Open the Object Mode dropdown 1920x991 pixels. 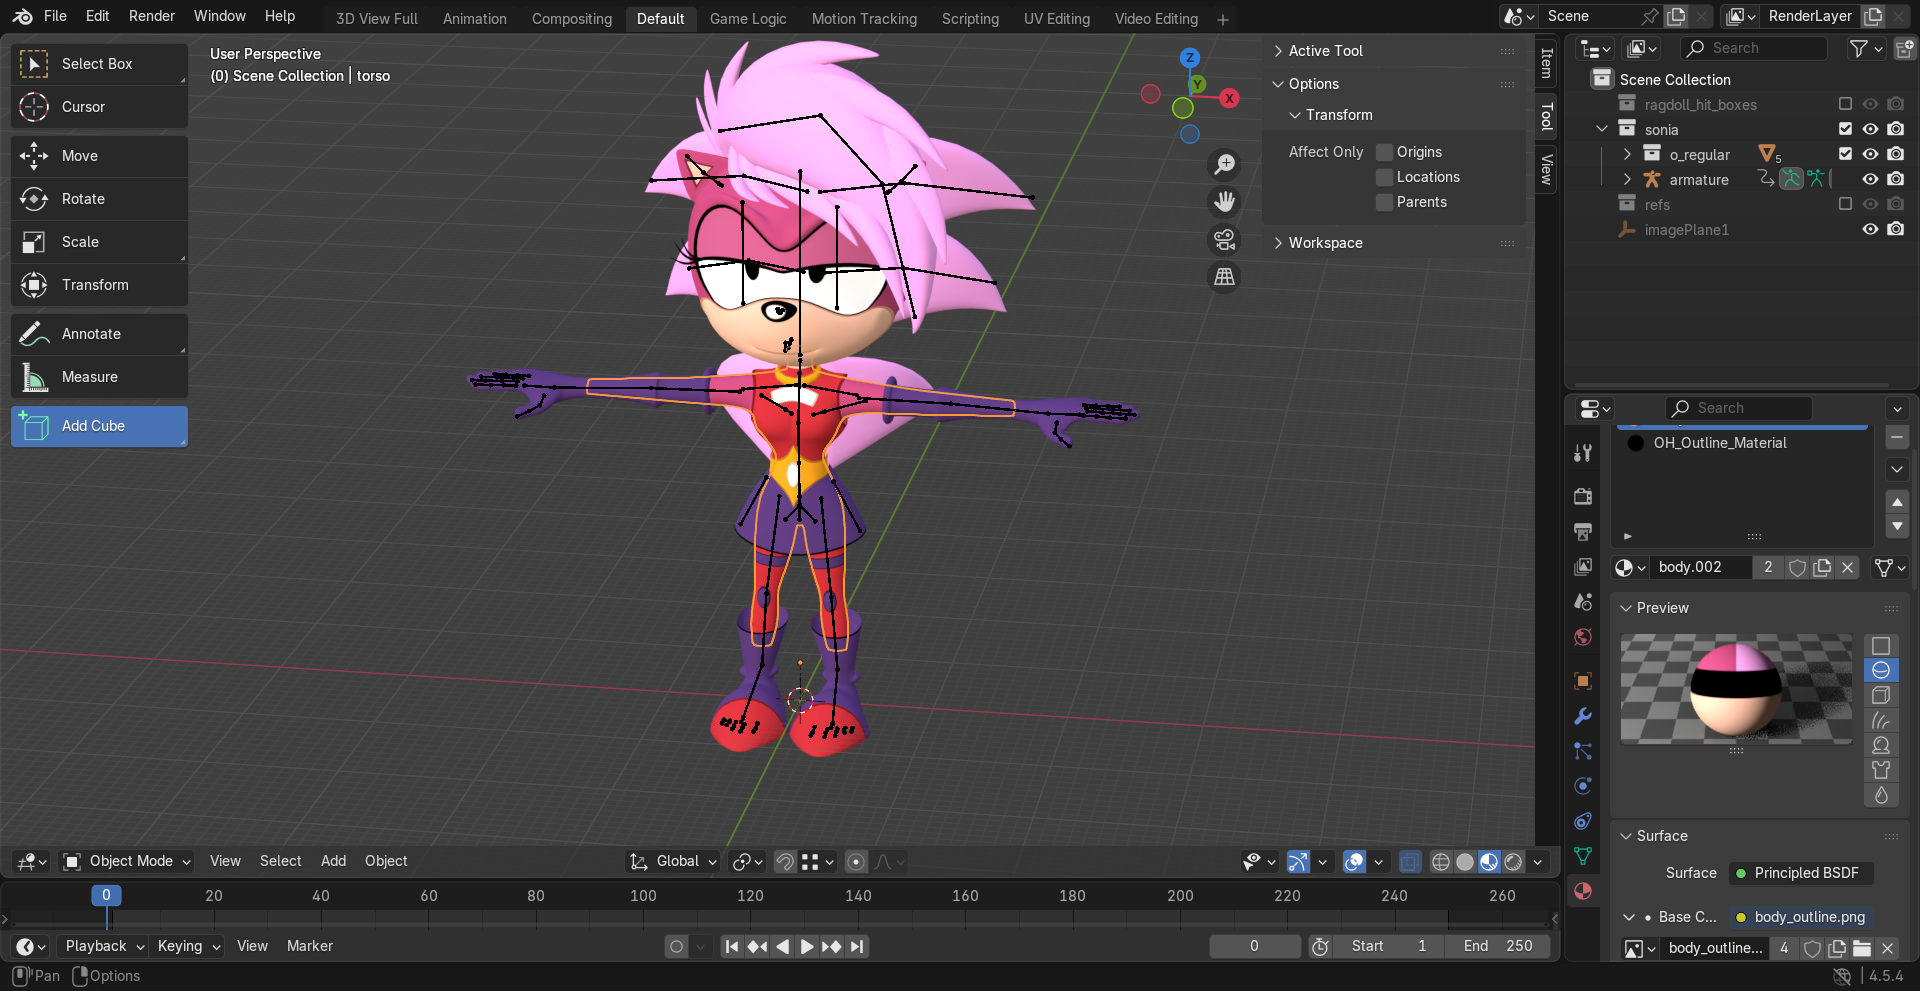[x=127, y=861]
